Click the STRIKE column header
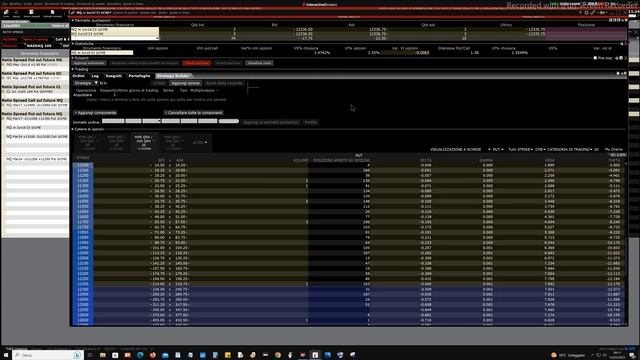The width and height of the screenshot is (640, 360). pos(83,158)
